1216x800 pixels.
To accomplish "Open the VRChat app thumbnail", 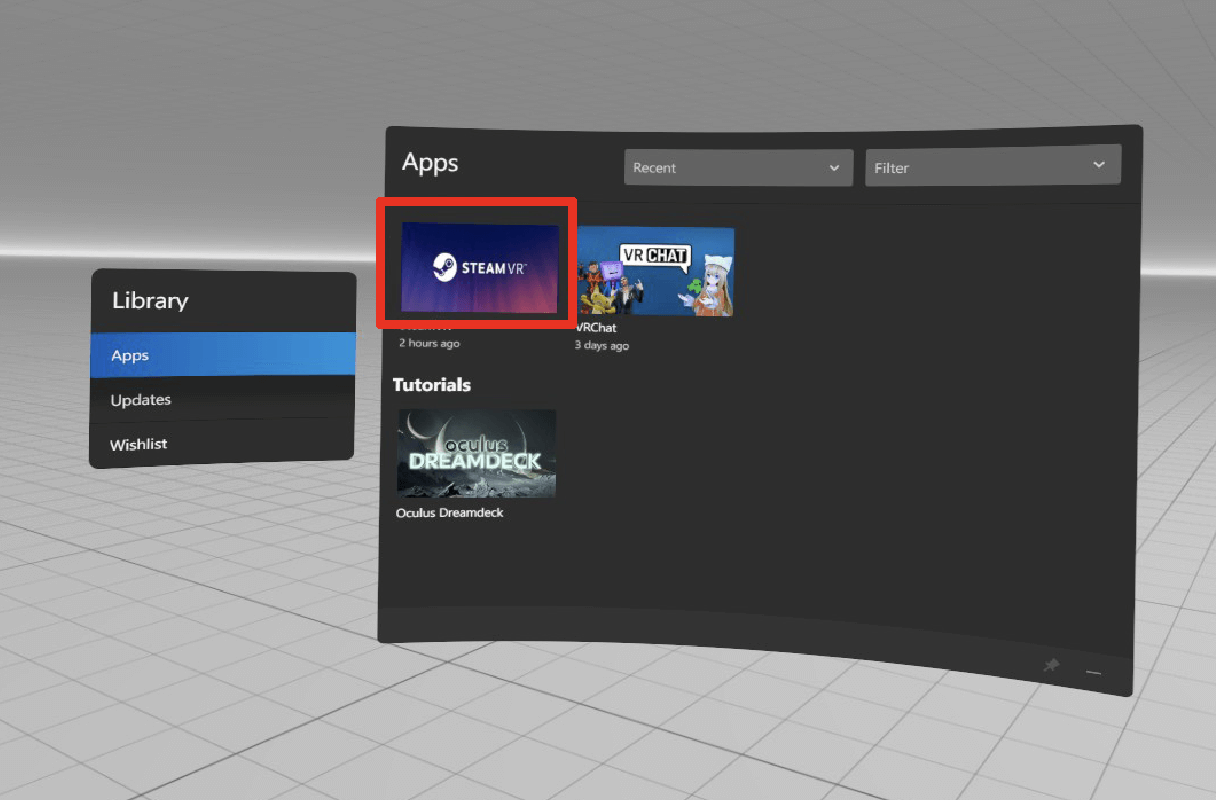I will click(x=655, y=271).
